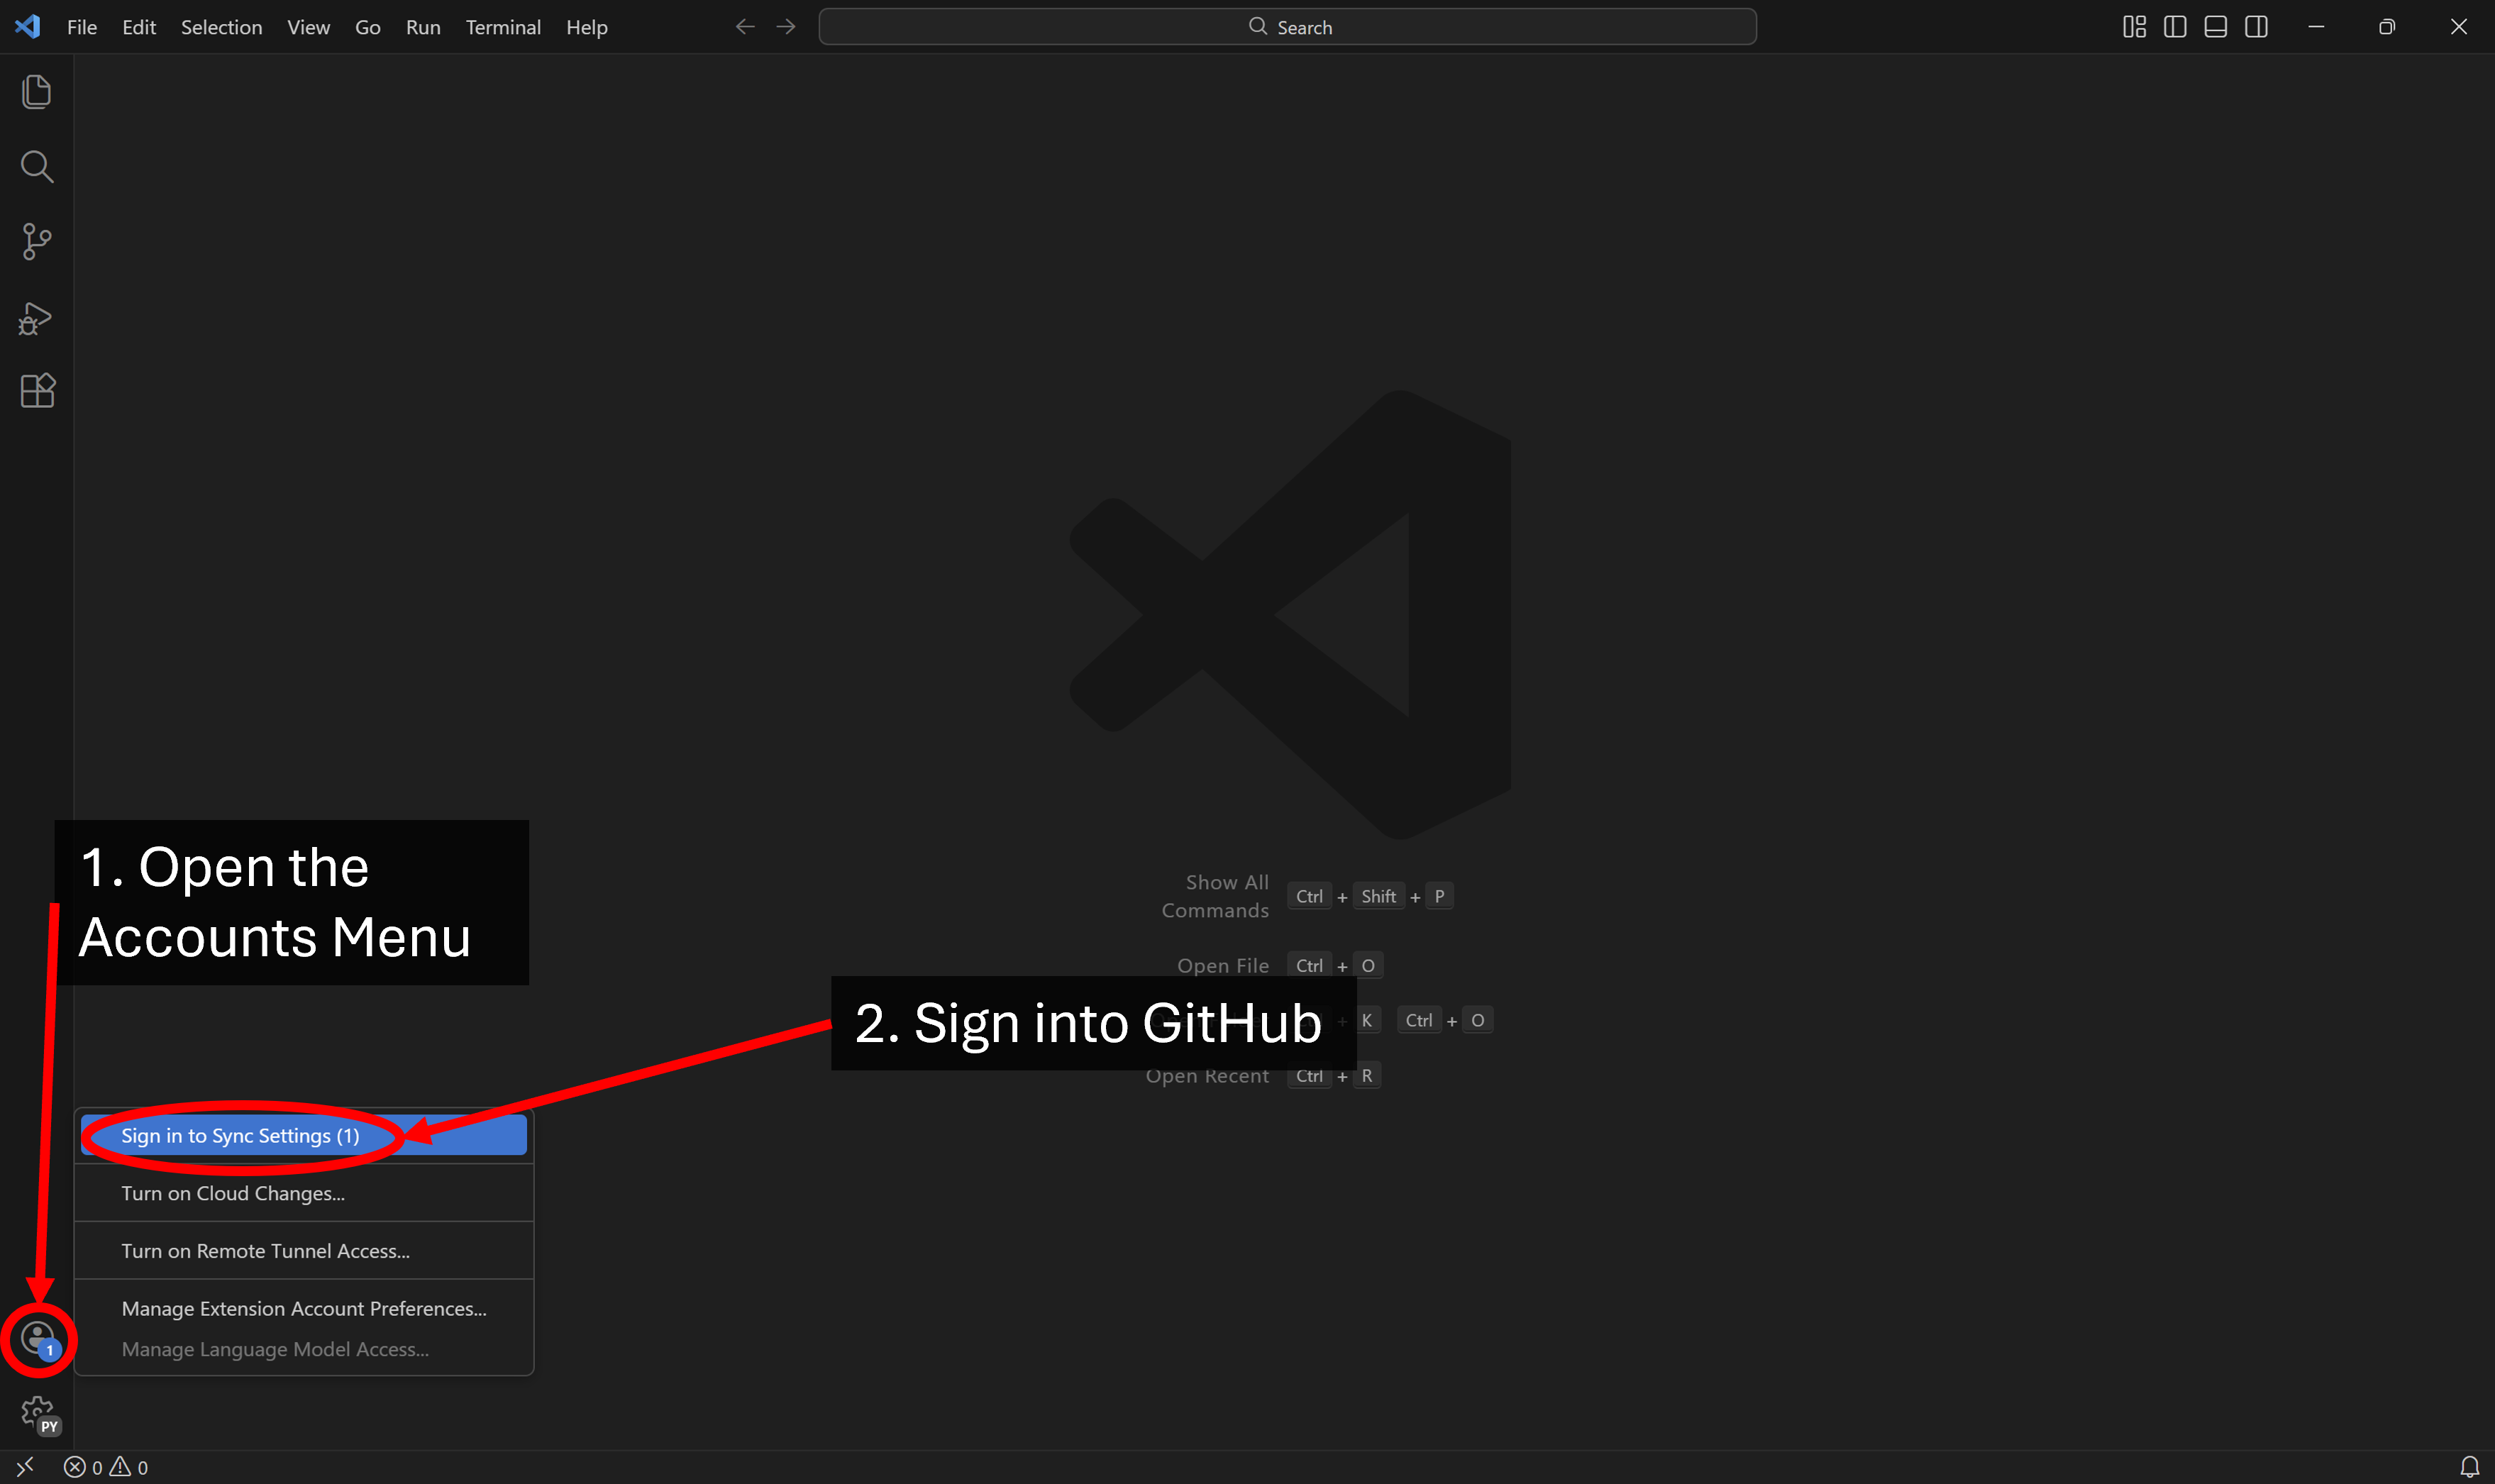Screen dimensions: 2495x1484
Task: Click the VS Code logo in title bar
Action: (28, 27)
